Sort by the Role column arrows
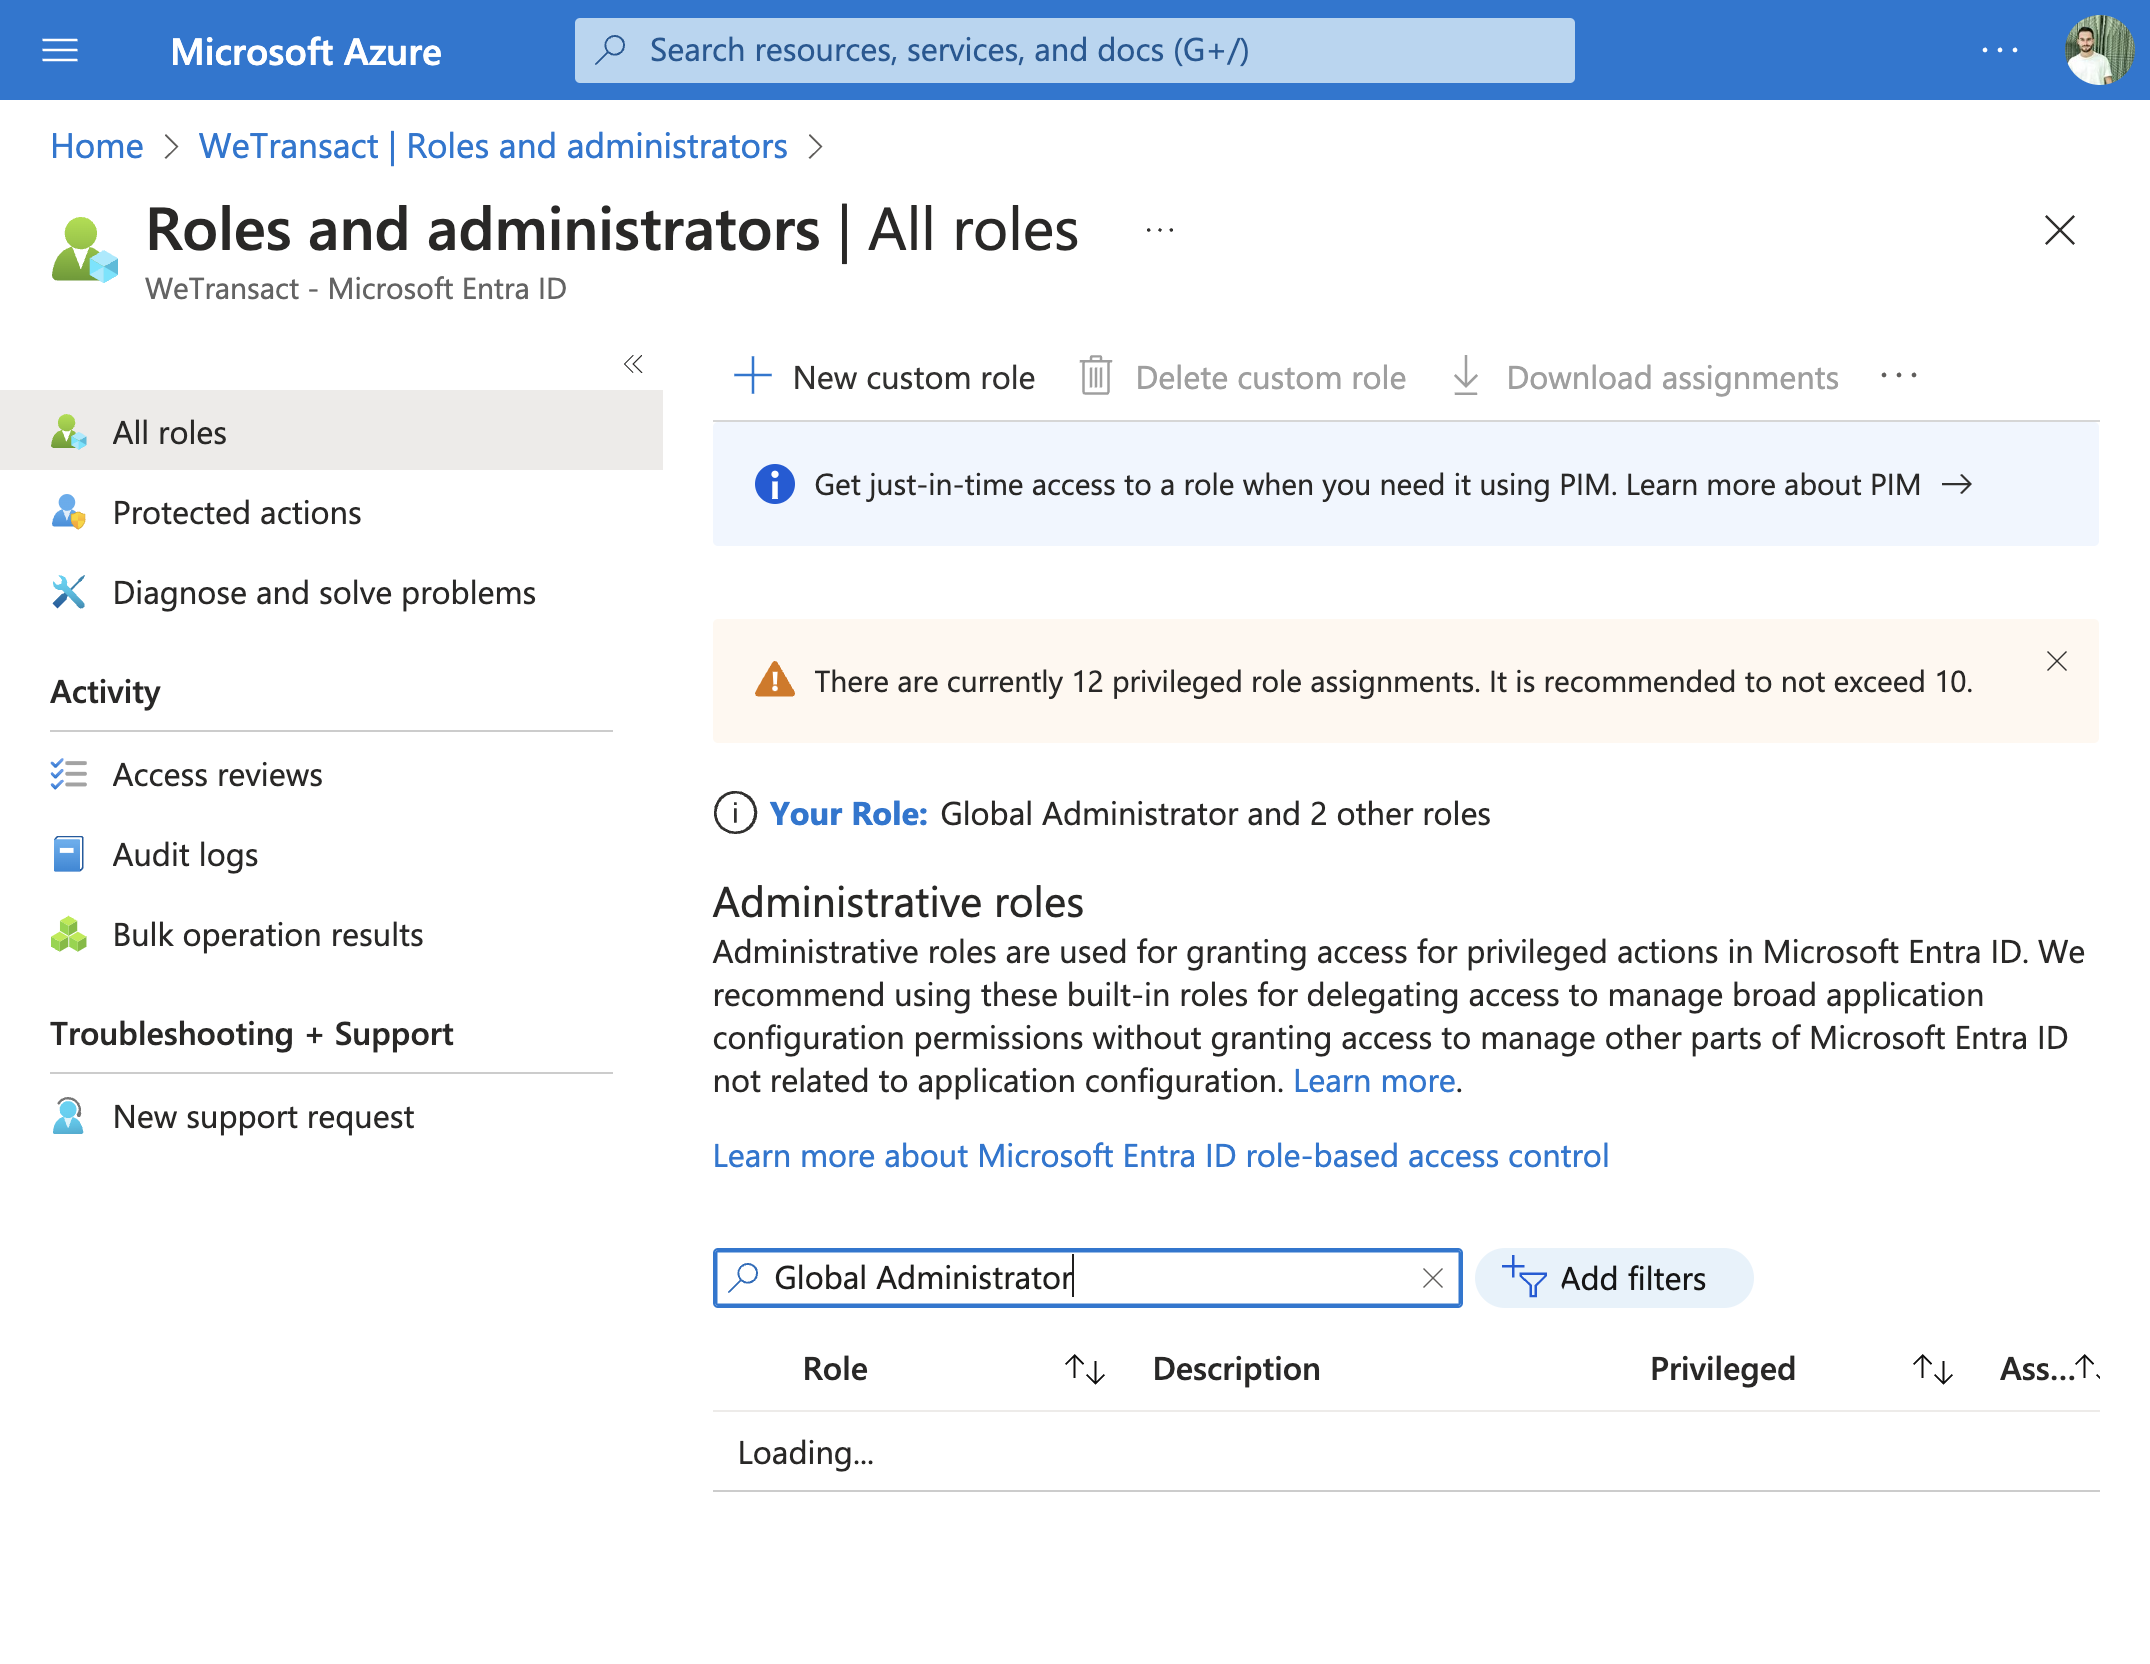 coord(1085,1369)
